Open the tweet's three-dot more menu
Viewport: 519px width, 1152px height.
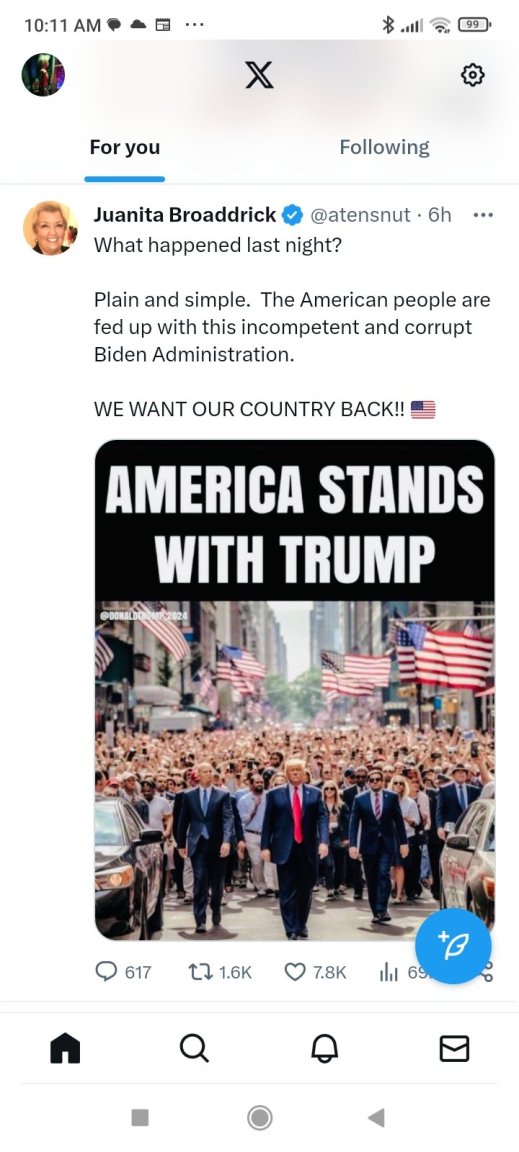click(483, 215)
